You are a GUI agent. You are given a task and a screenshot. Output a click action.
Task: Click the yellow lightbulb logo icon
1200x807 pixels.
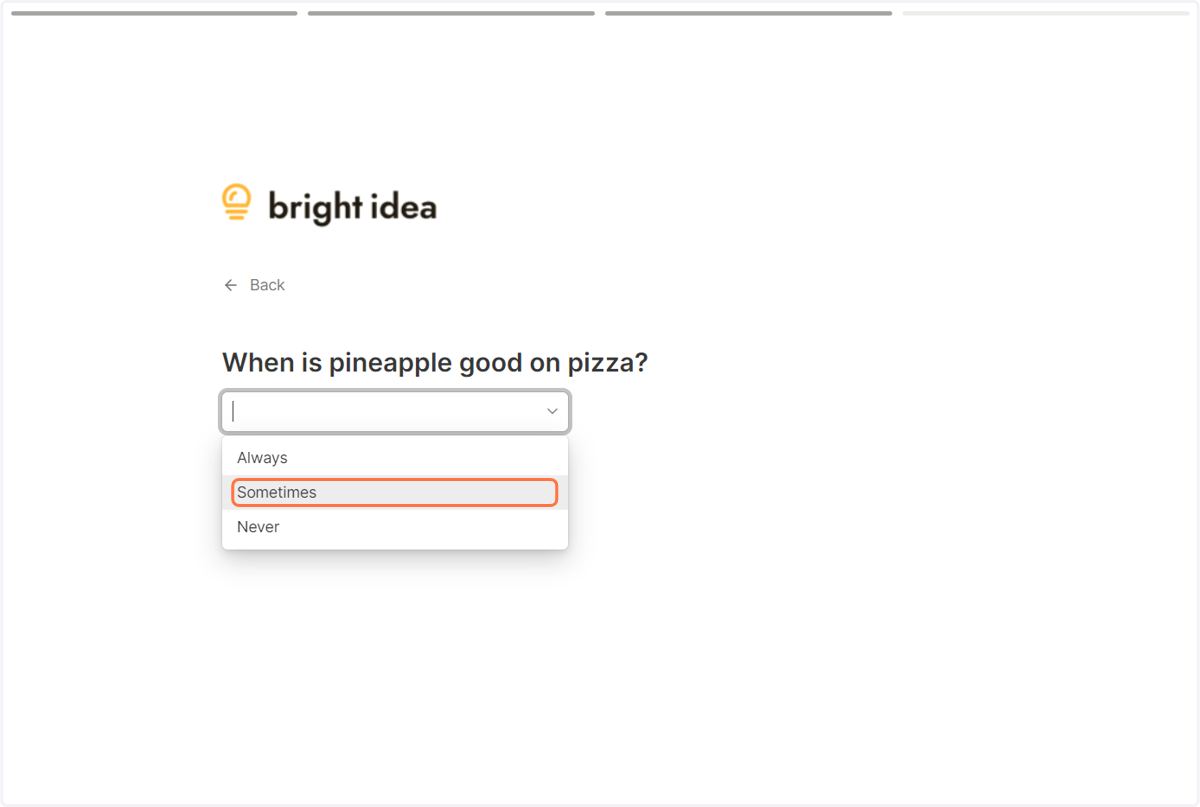(x=236, y=202)
